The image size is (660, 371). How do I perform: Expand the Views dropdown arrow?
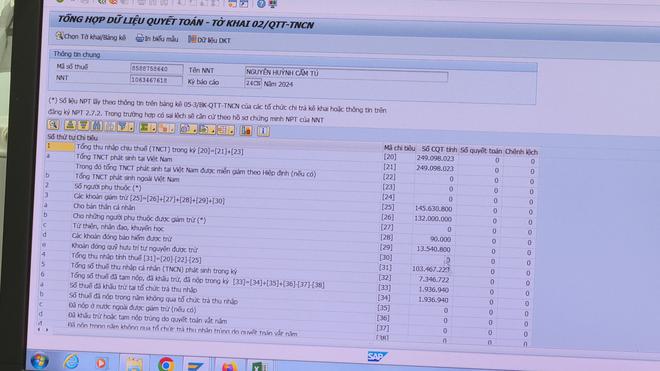click(194, 129)
